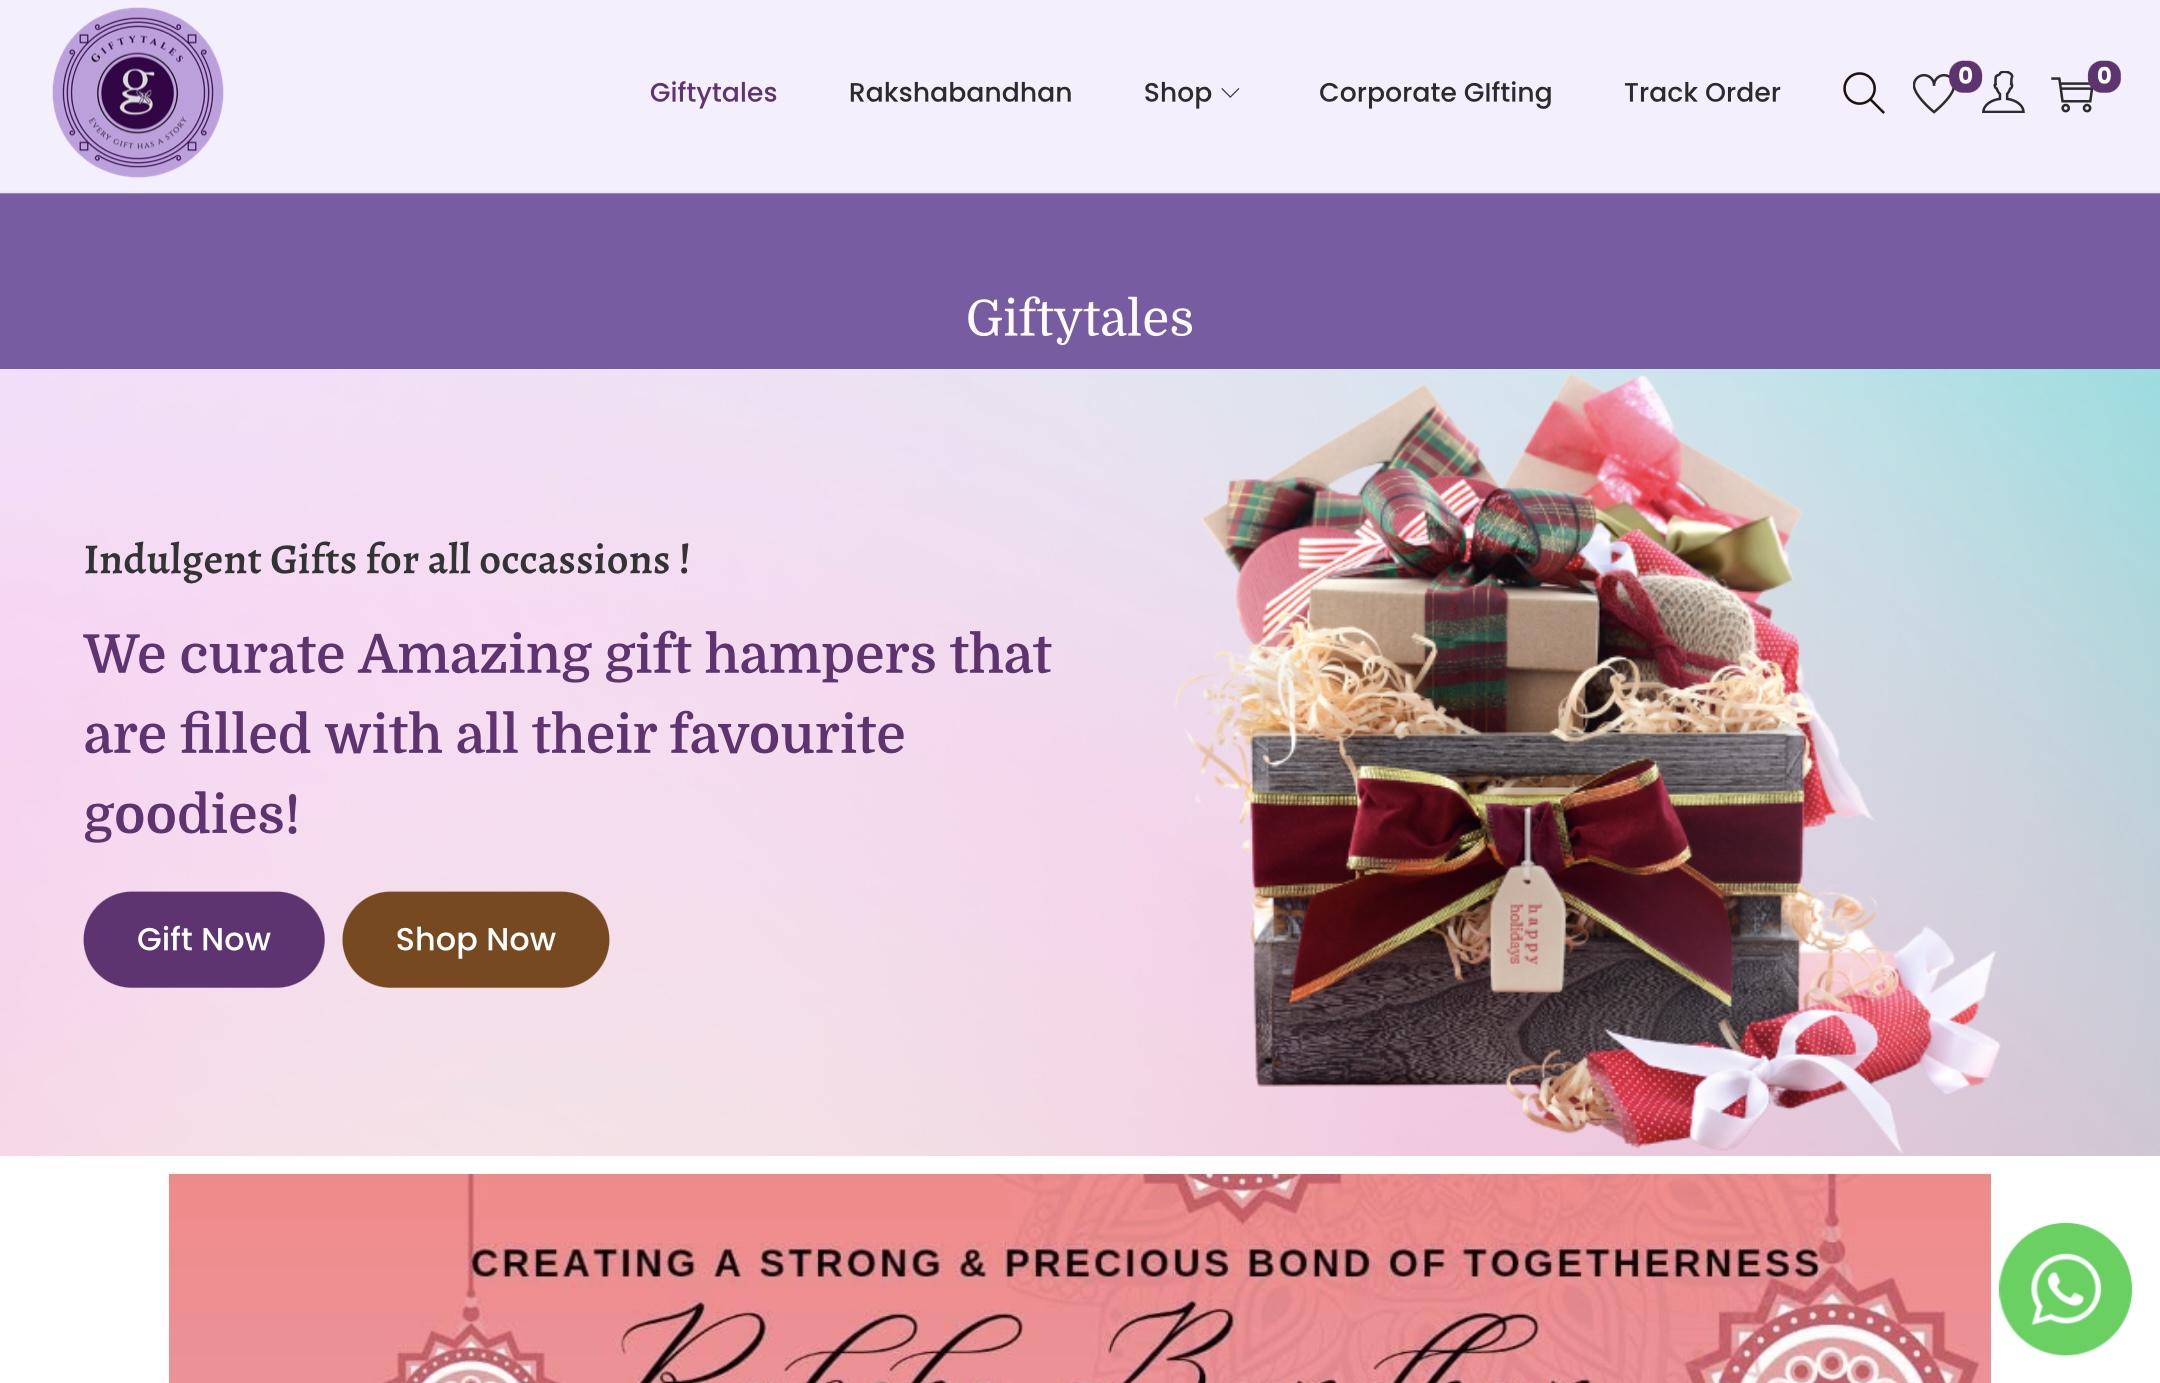
Task: Open the Rakshabandhan promotional banner
Action: coord(1080,1278)
